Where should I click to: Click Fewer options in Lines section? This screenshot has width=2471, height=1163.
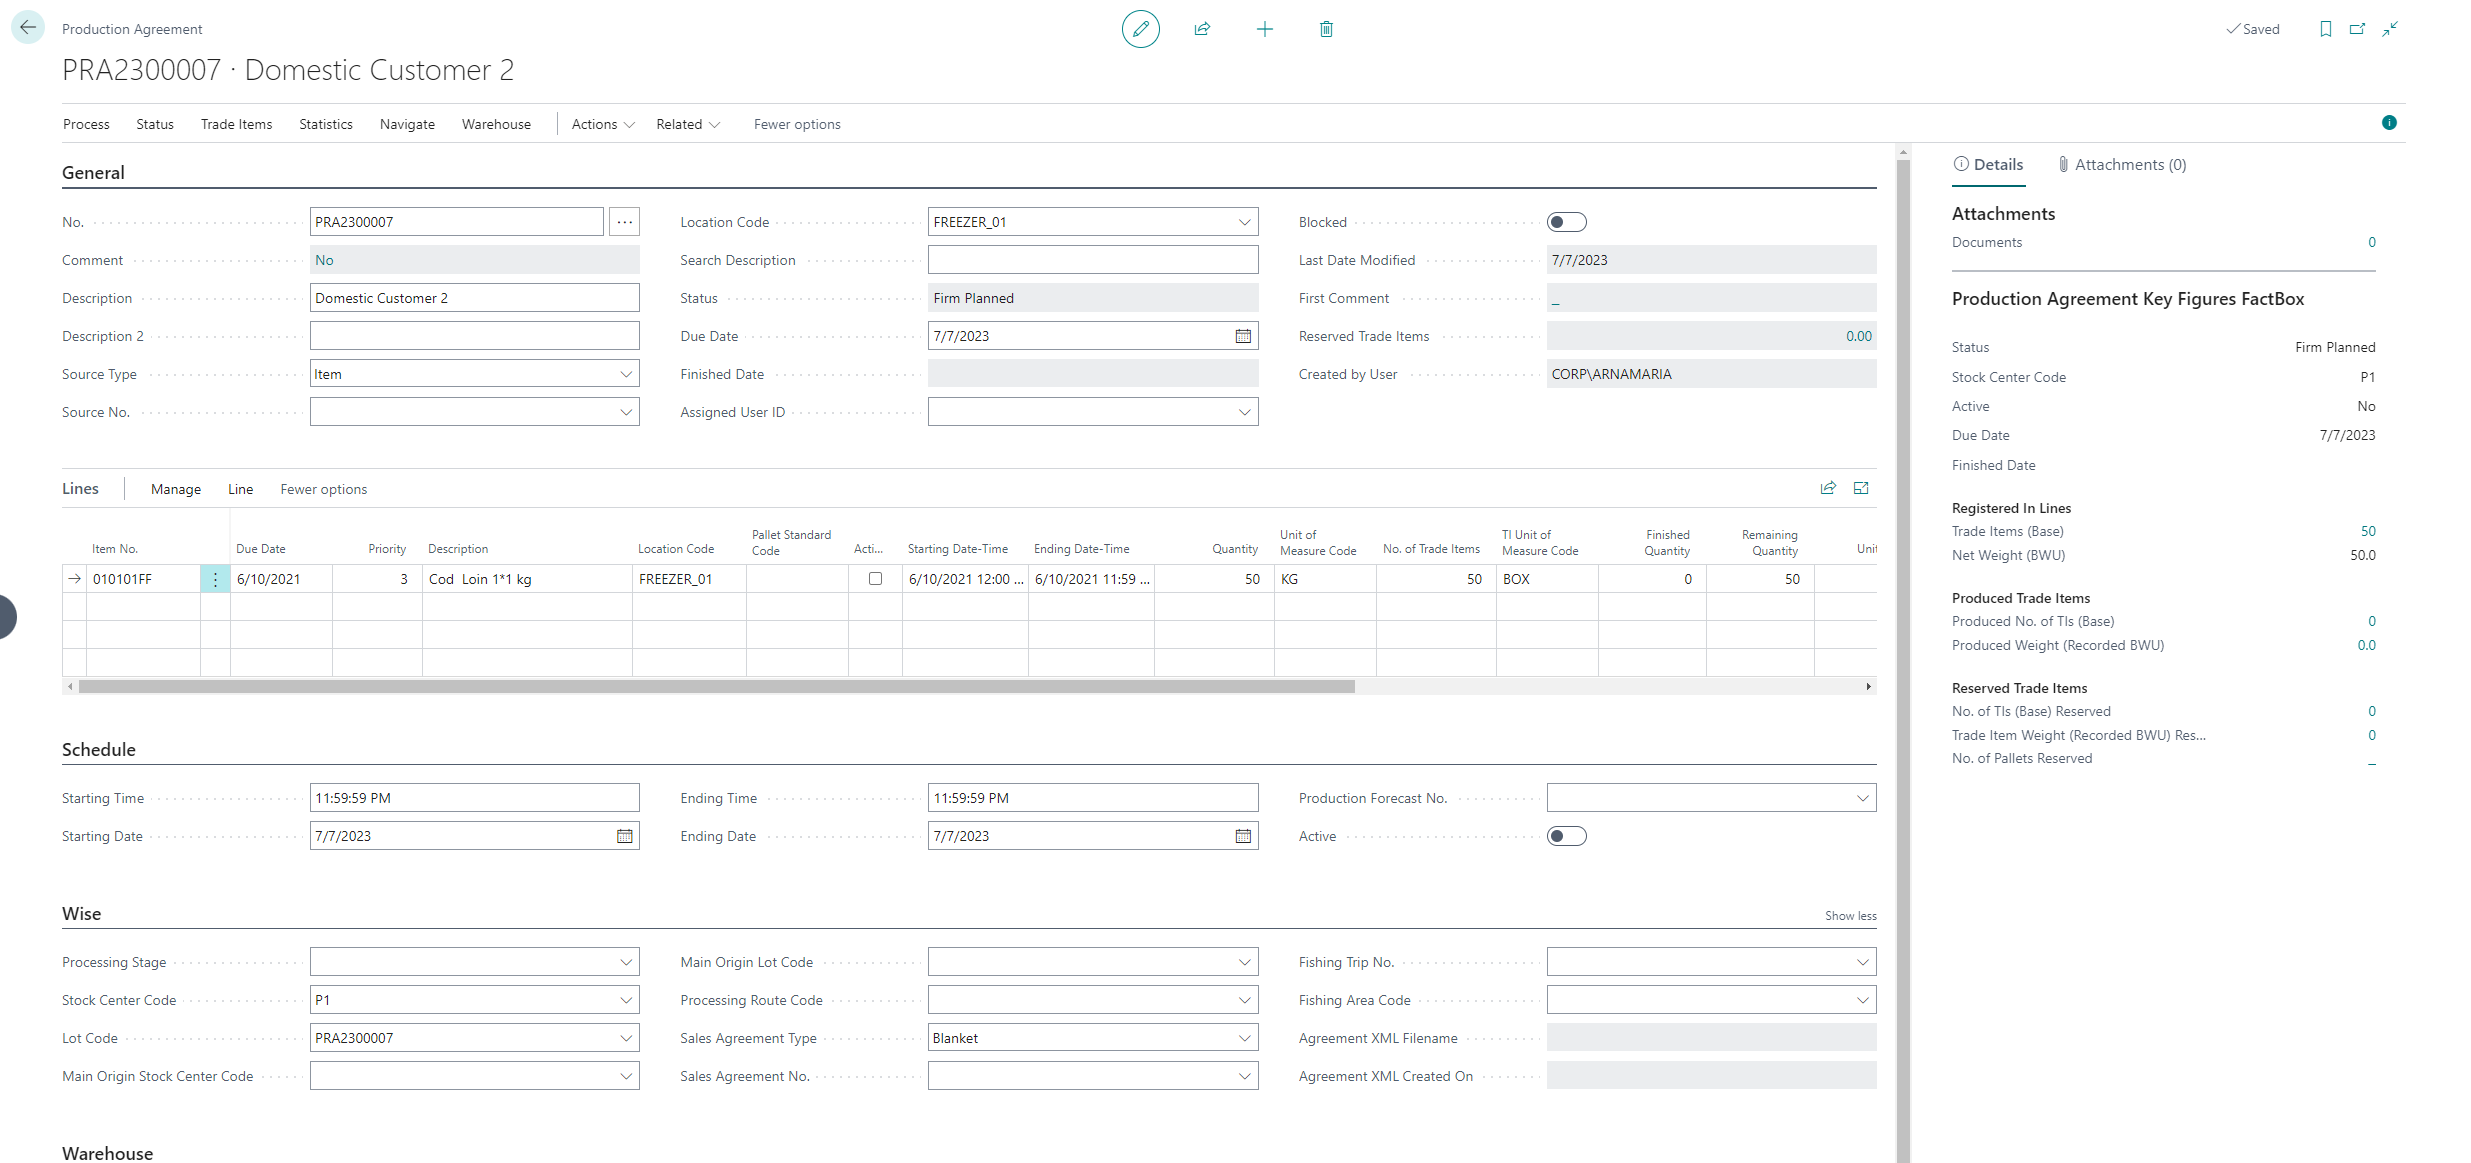[x=323, y=489]
